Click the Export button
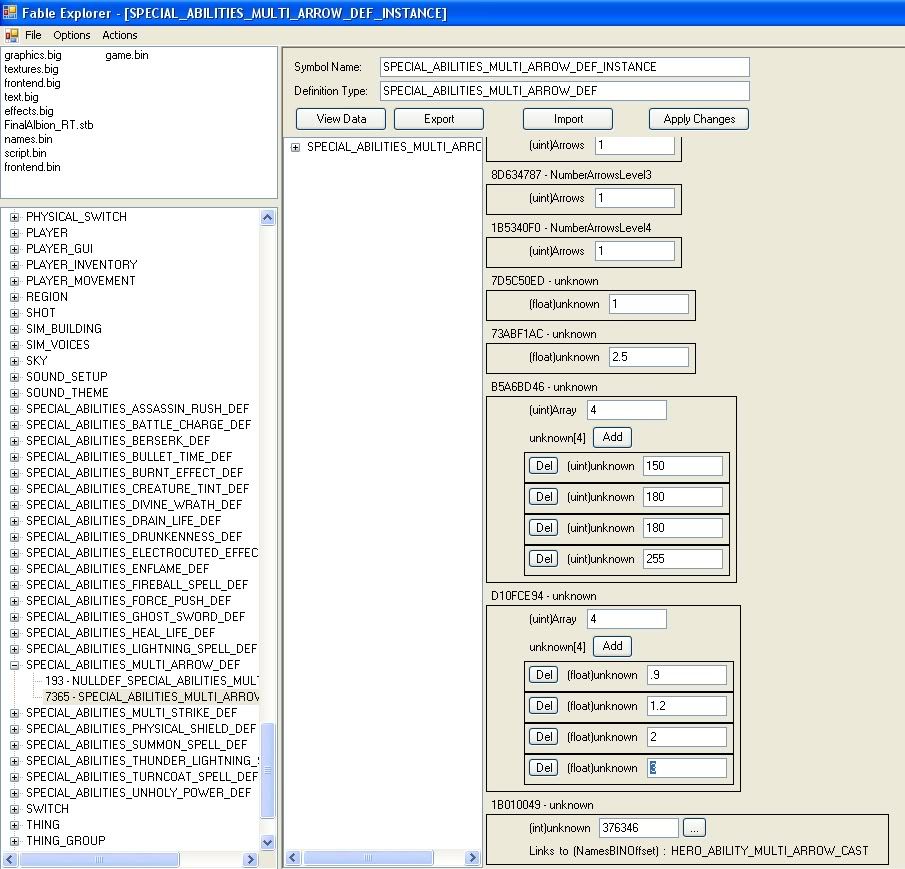 439,119
